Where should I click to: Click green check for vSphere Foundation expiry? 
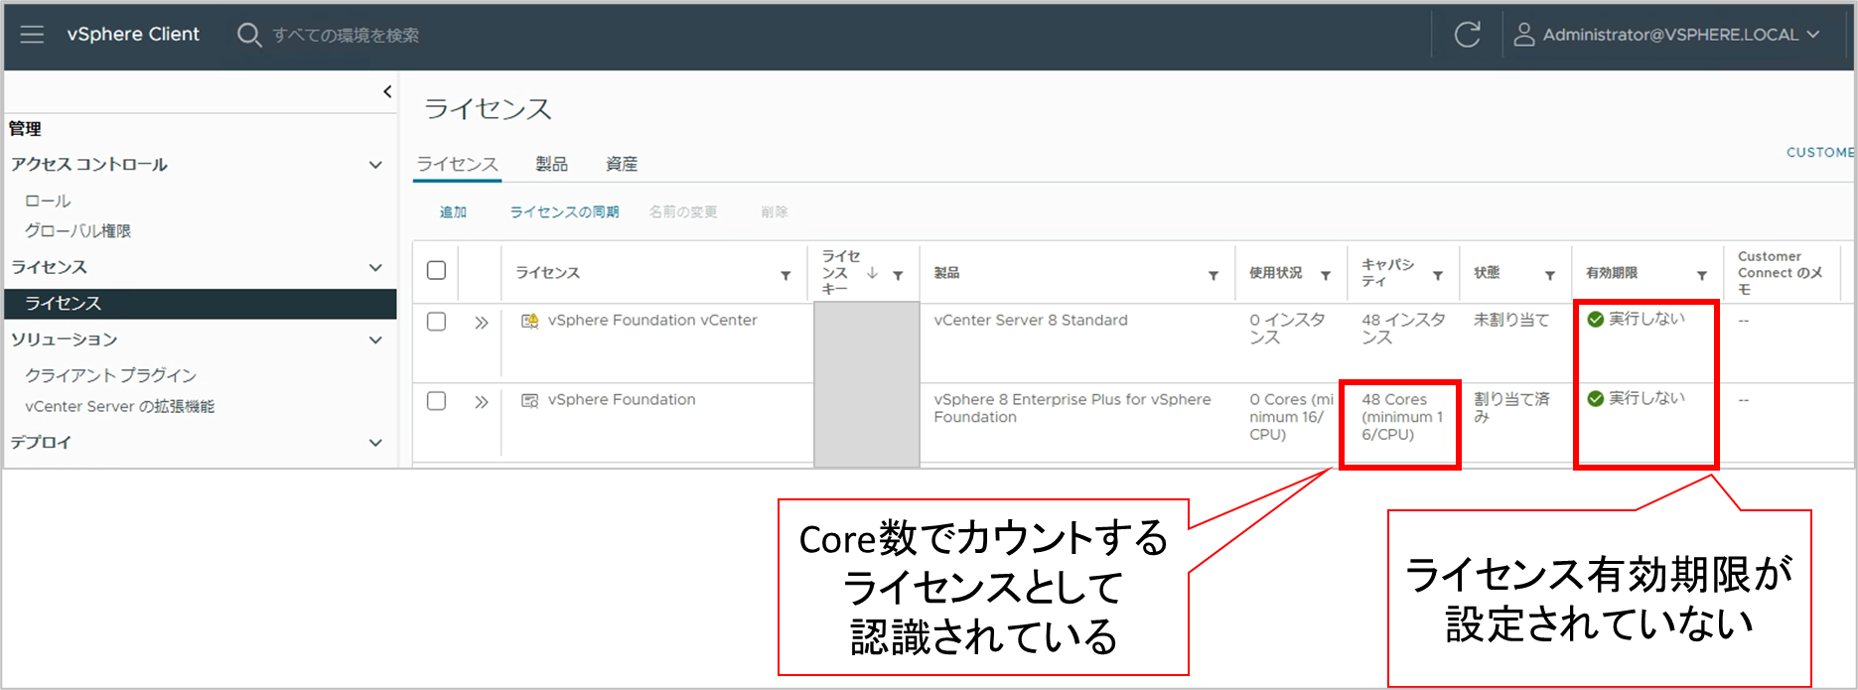[x=1596, y=399]
